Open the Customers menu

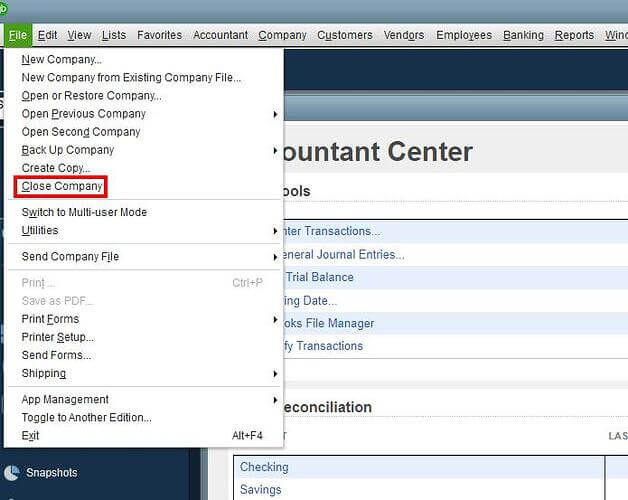click(x=345, y=35)
